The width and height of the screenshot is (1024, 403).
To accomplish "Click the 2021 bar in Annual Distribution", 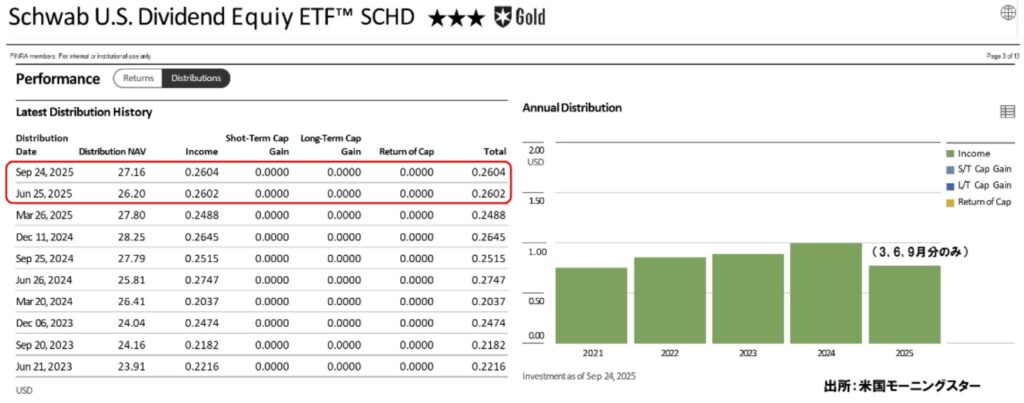I will [x=591, y=305].
